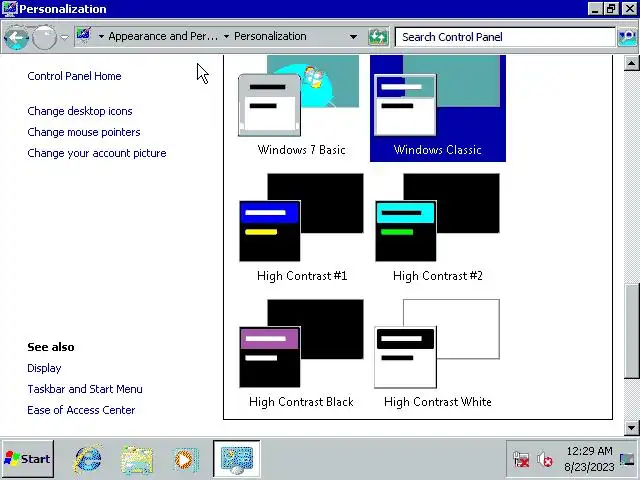Open Ease of Access Center link
This screenshot has height=480, width=640.
81,410
